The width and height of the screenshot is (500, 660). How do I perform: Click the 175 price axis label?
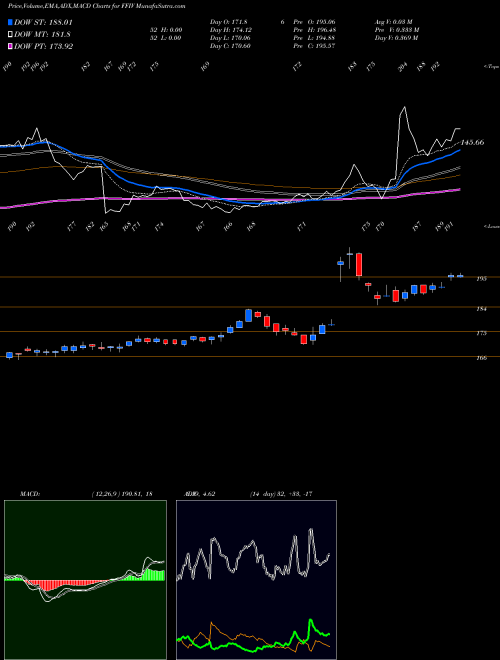click(x=482, y=333)
